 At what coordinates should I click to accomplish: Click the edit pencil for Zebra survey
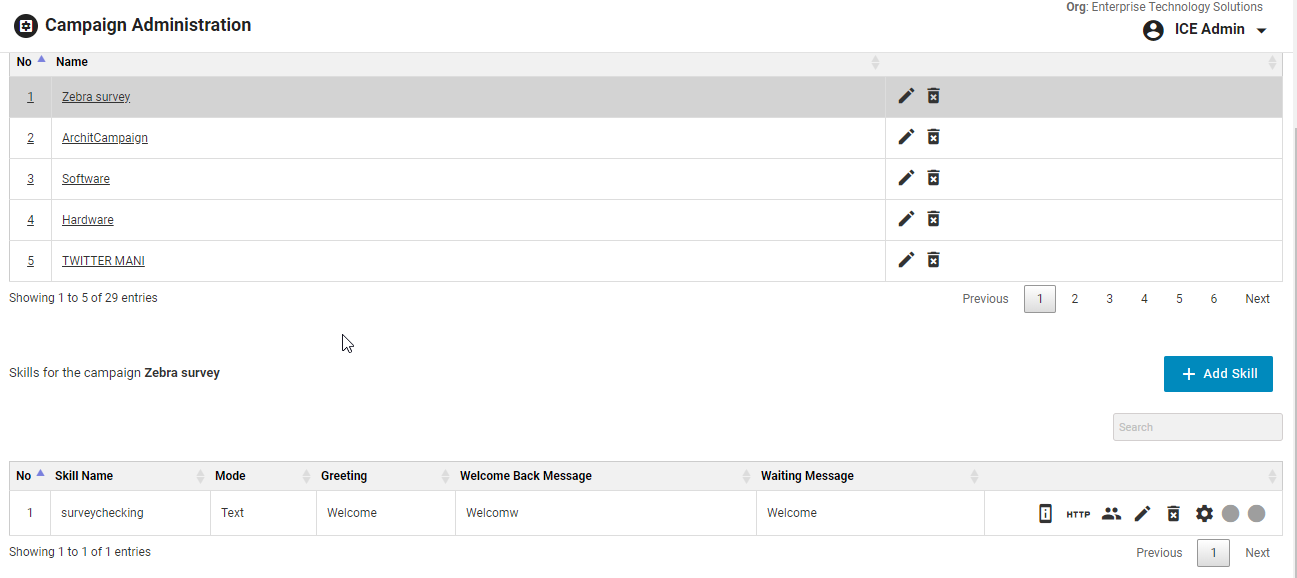pyautogui.click(x=906, y=96)
